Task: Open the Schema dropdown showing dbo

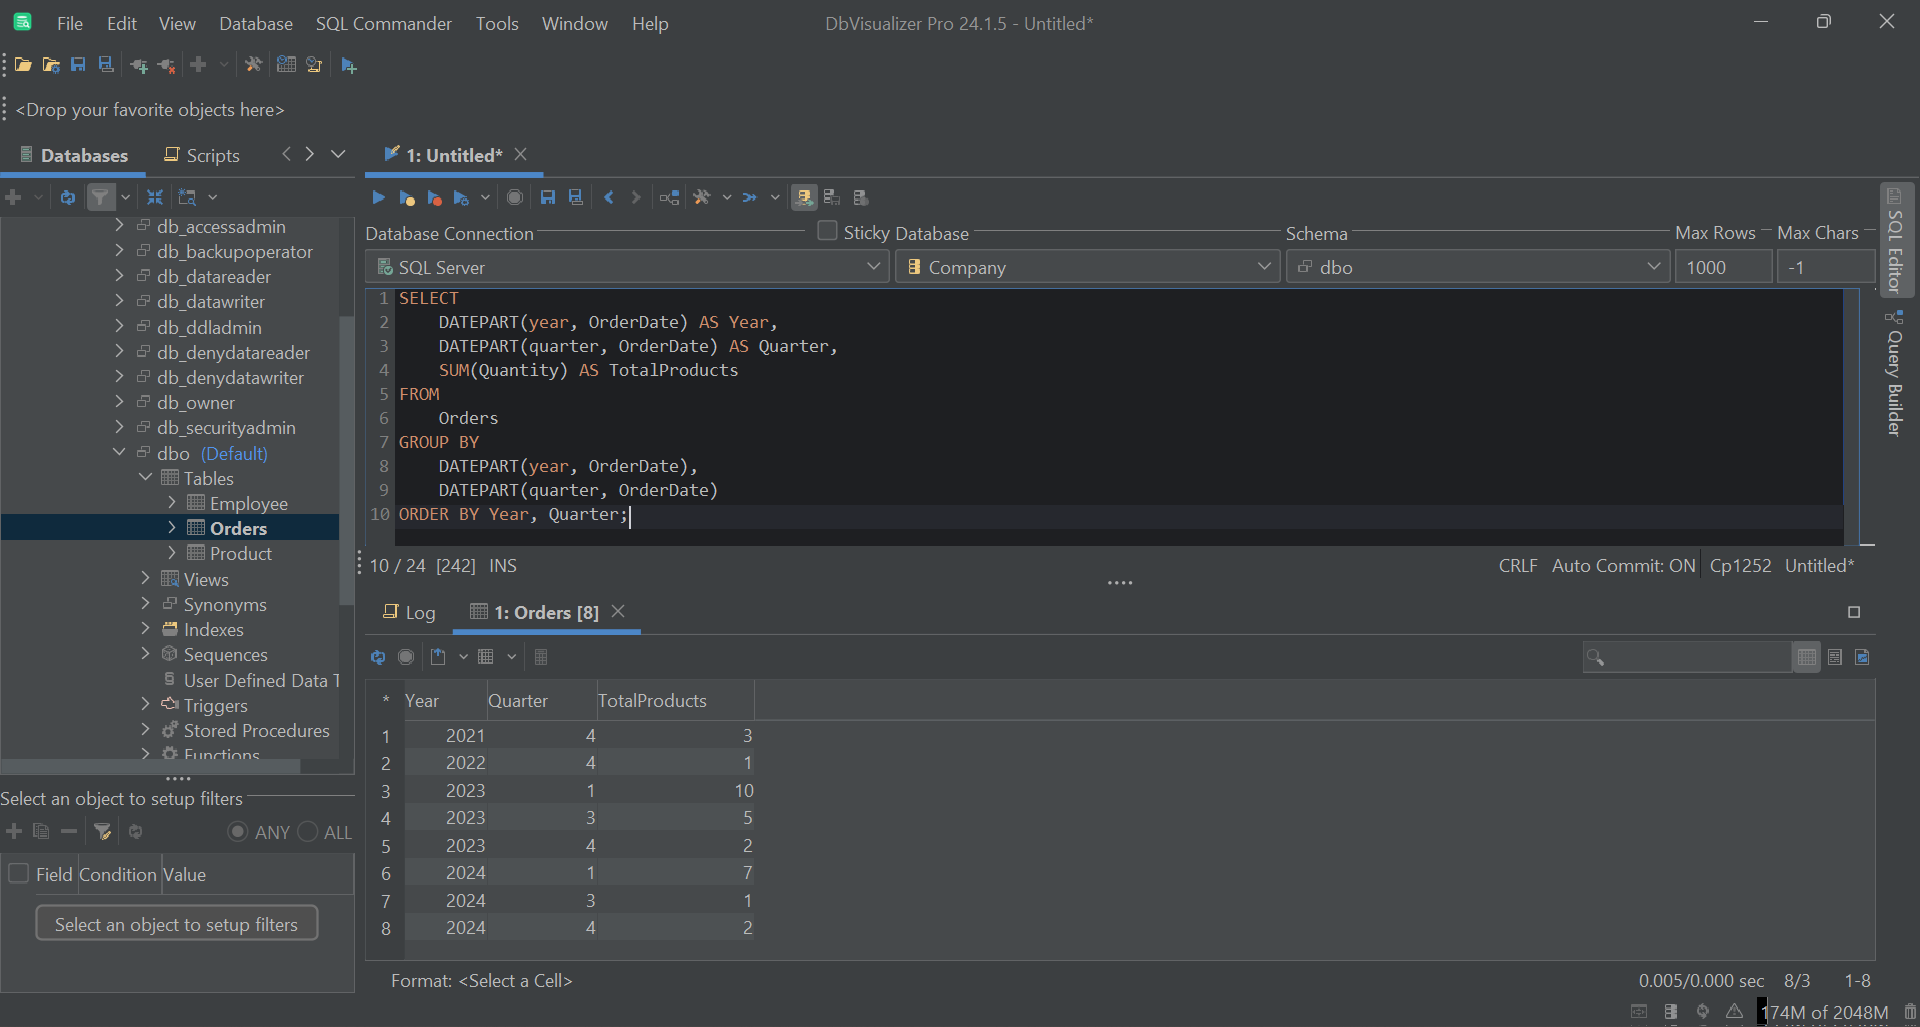Action: coord(1655,267)
